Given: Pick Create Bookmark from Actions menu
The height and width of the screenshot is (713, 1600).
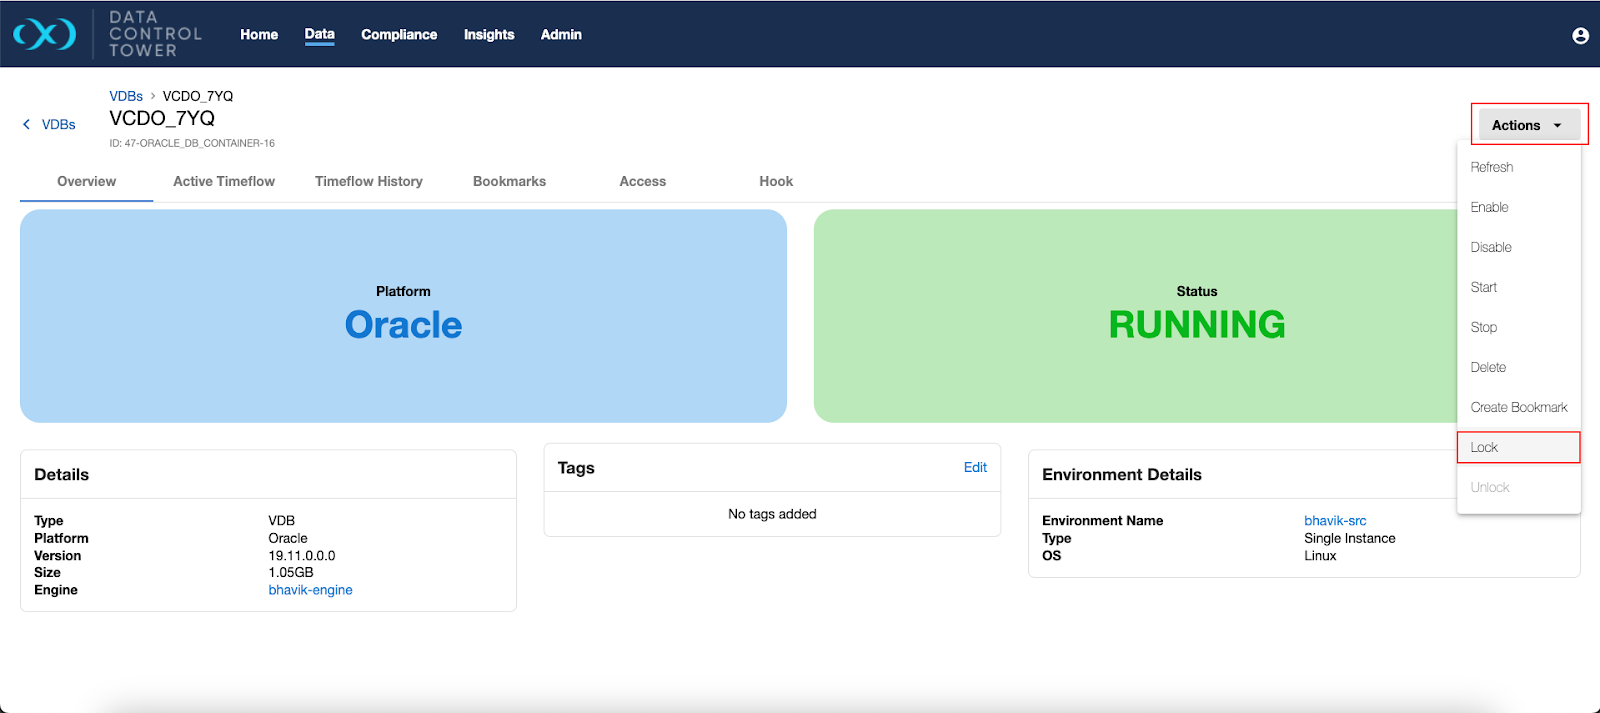Looking at the screenshot, I should pyautogui.click(x=1518, y=408).
